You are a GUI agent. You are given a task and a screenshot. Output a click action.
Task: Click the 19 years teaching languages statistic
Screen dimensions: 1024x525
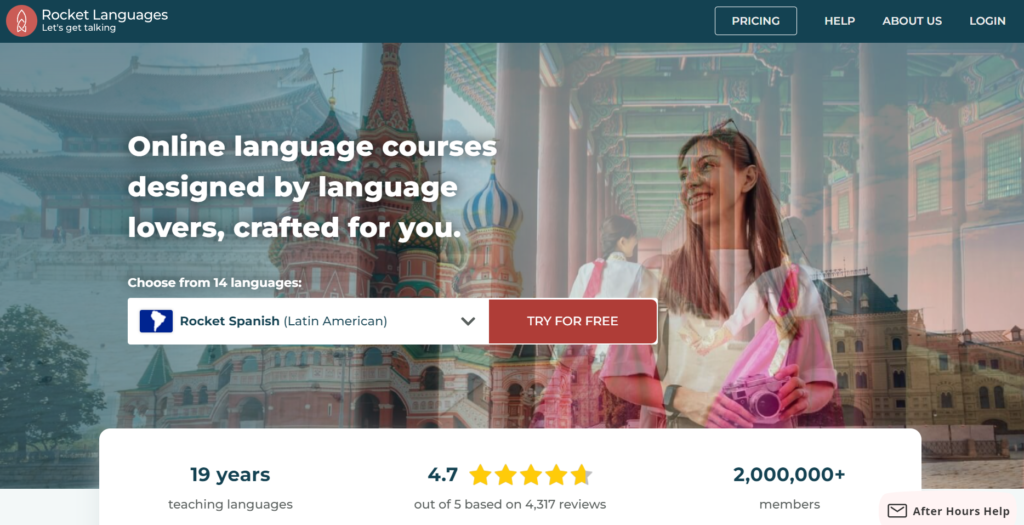coord(230,488)
